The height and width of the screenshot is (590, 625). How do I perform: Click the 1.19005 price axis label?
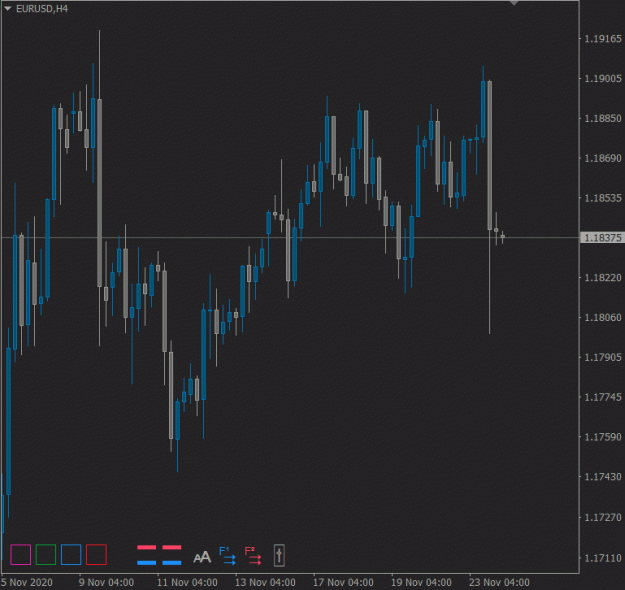pyautogui.click(x=603, y=79)
